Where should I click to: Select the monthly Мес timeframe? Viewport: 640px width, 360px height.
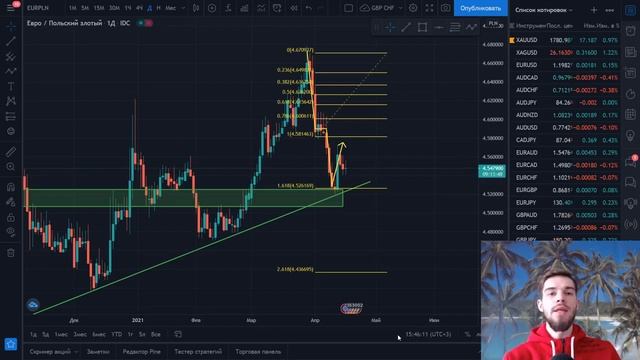(171, 8)
